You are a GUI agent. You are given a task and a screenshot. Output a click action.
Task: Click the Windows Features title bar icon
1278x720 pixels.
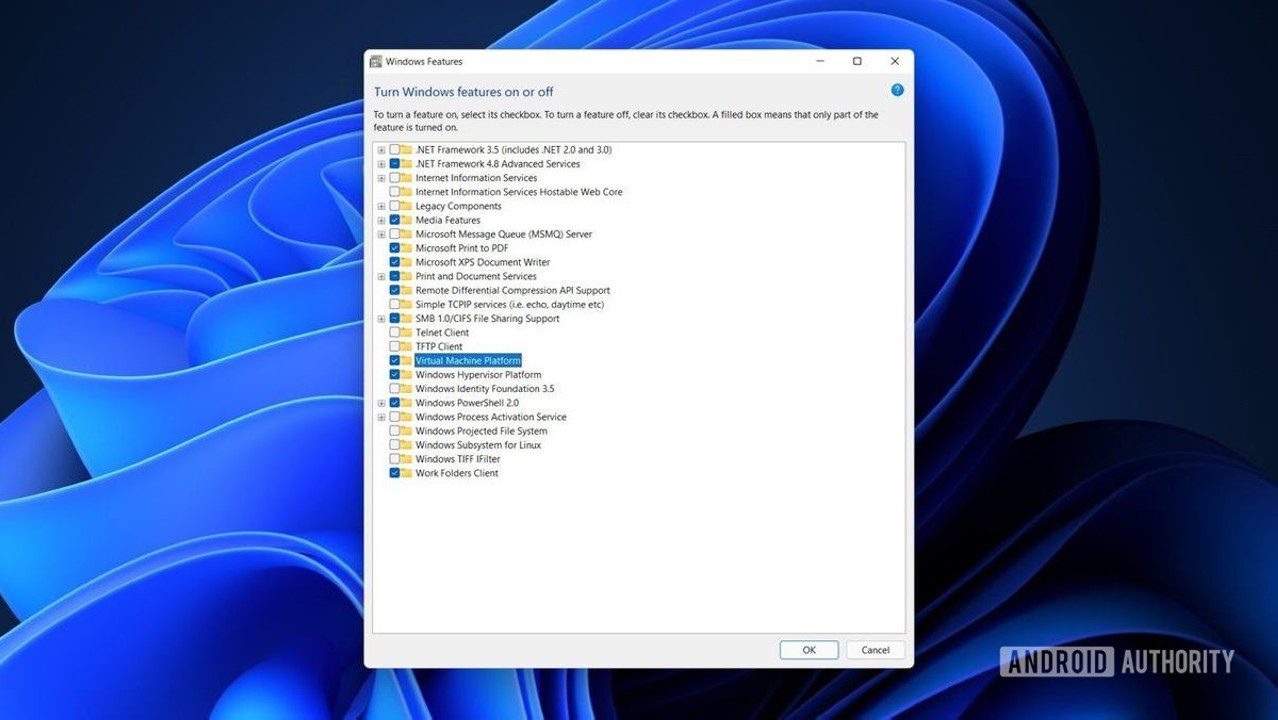pyautogui.click(x=376, y=62)
